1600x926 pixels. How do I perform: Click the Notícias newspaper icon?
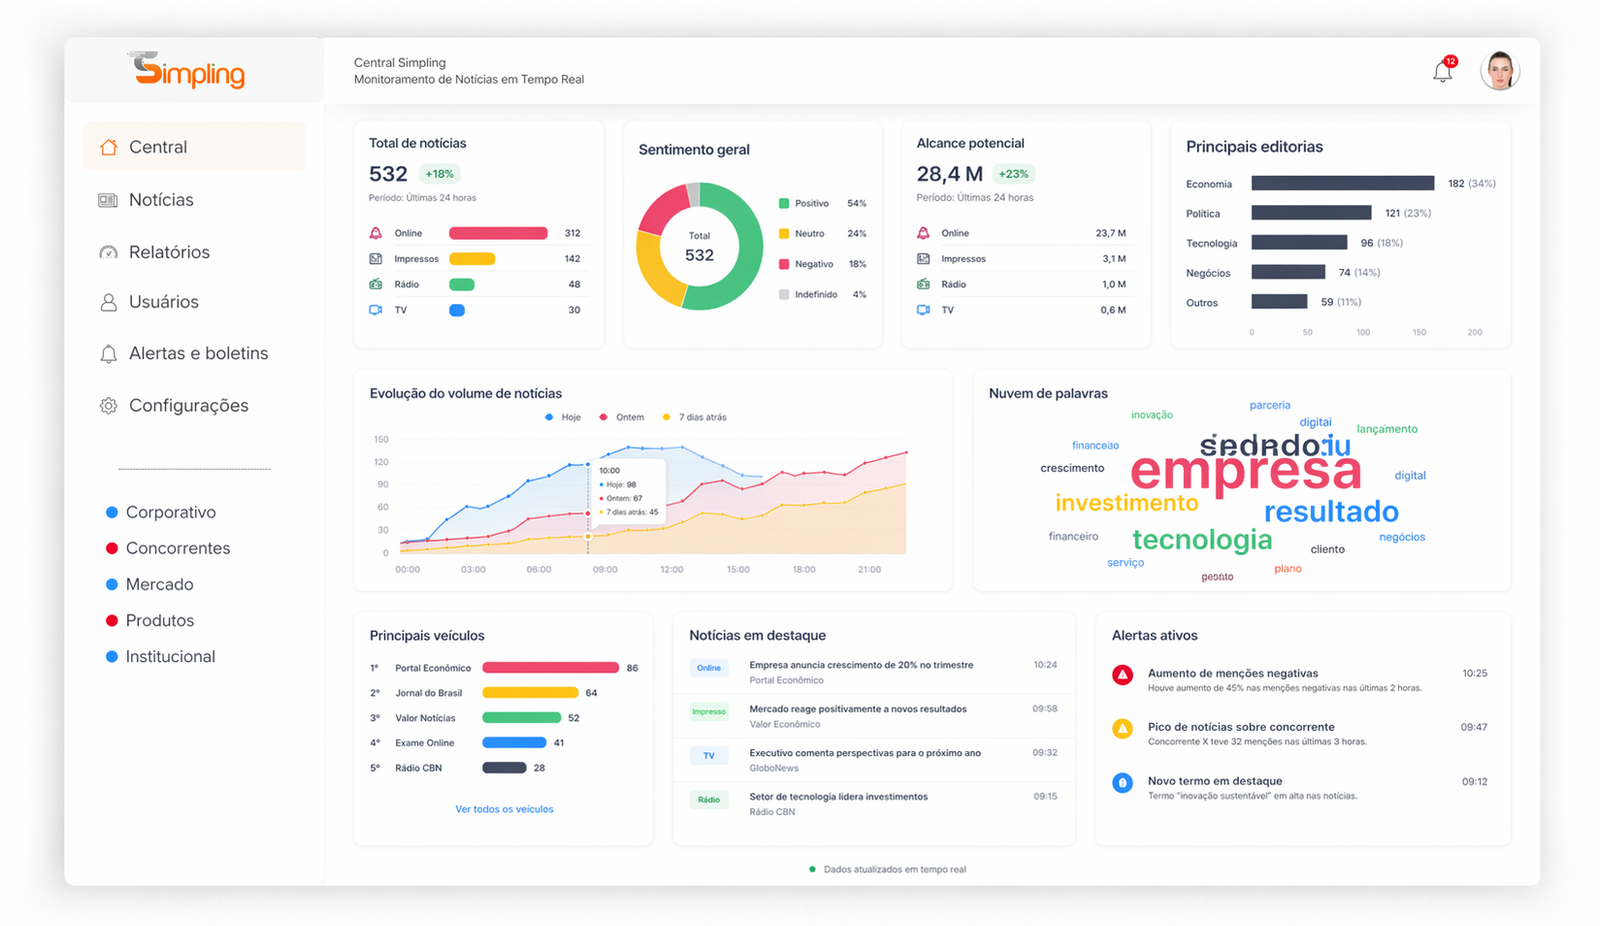click(x=108, y=200)
